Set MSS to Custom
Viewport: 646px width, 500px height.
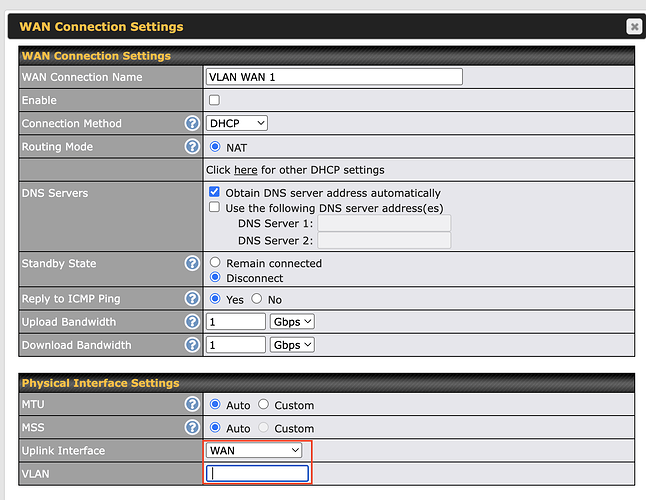pyautogui.click(x=263, y=428)
